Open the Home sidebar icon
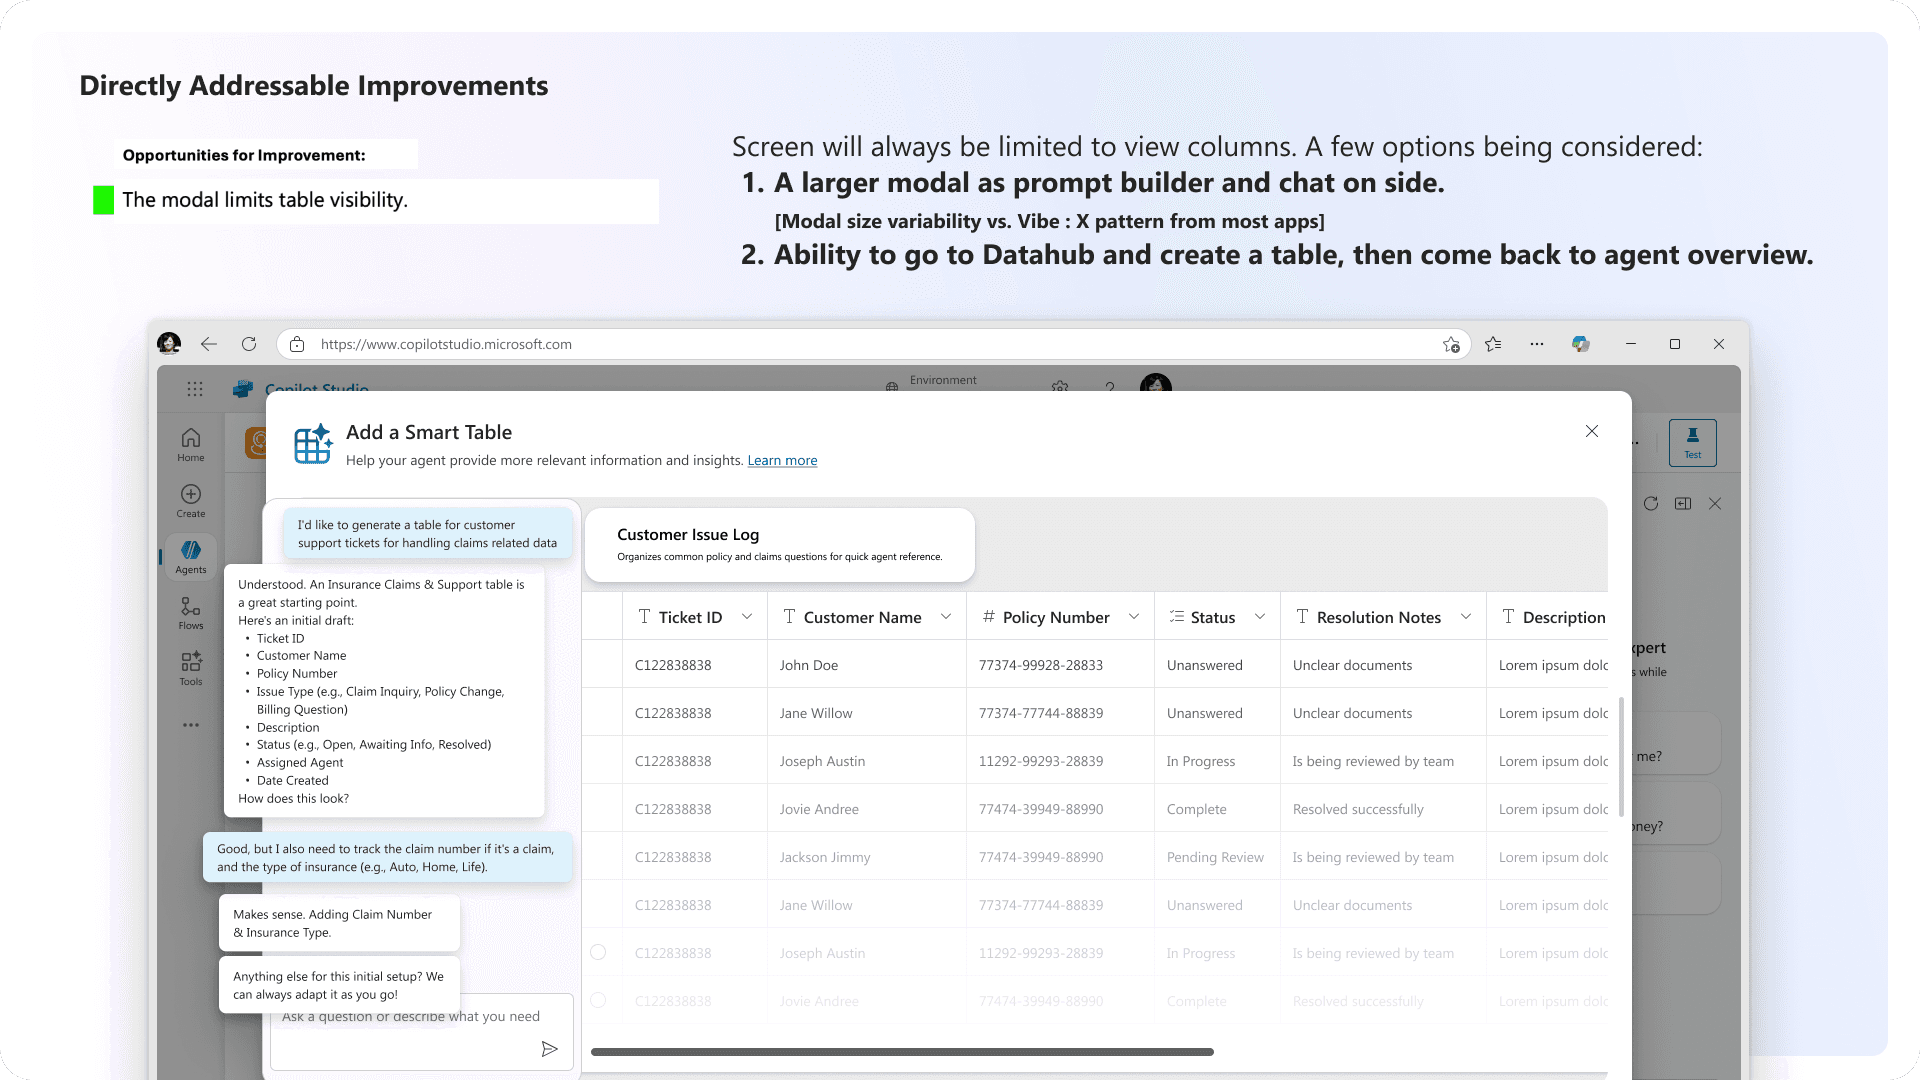The image size is (1920, 1080). 190,444
